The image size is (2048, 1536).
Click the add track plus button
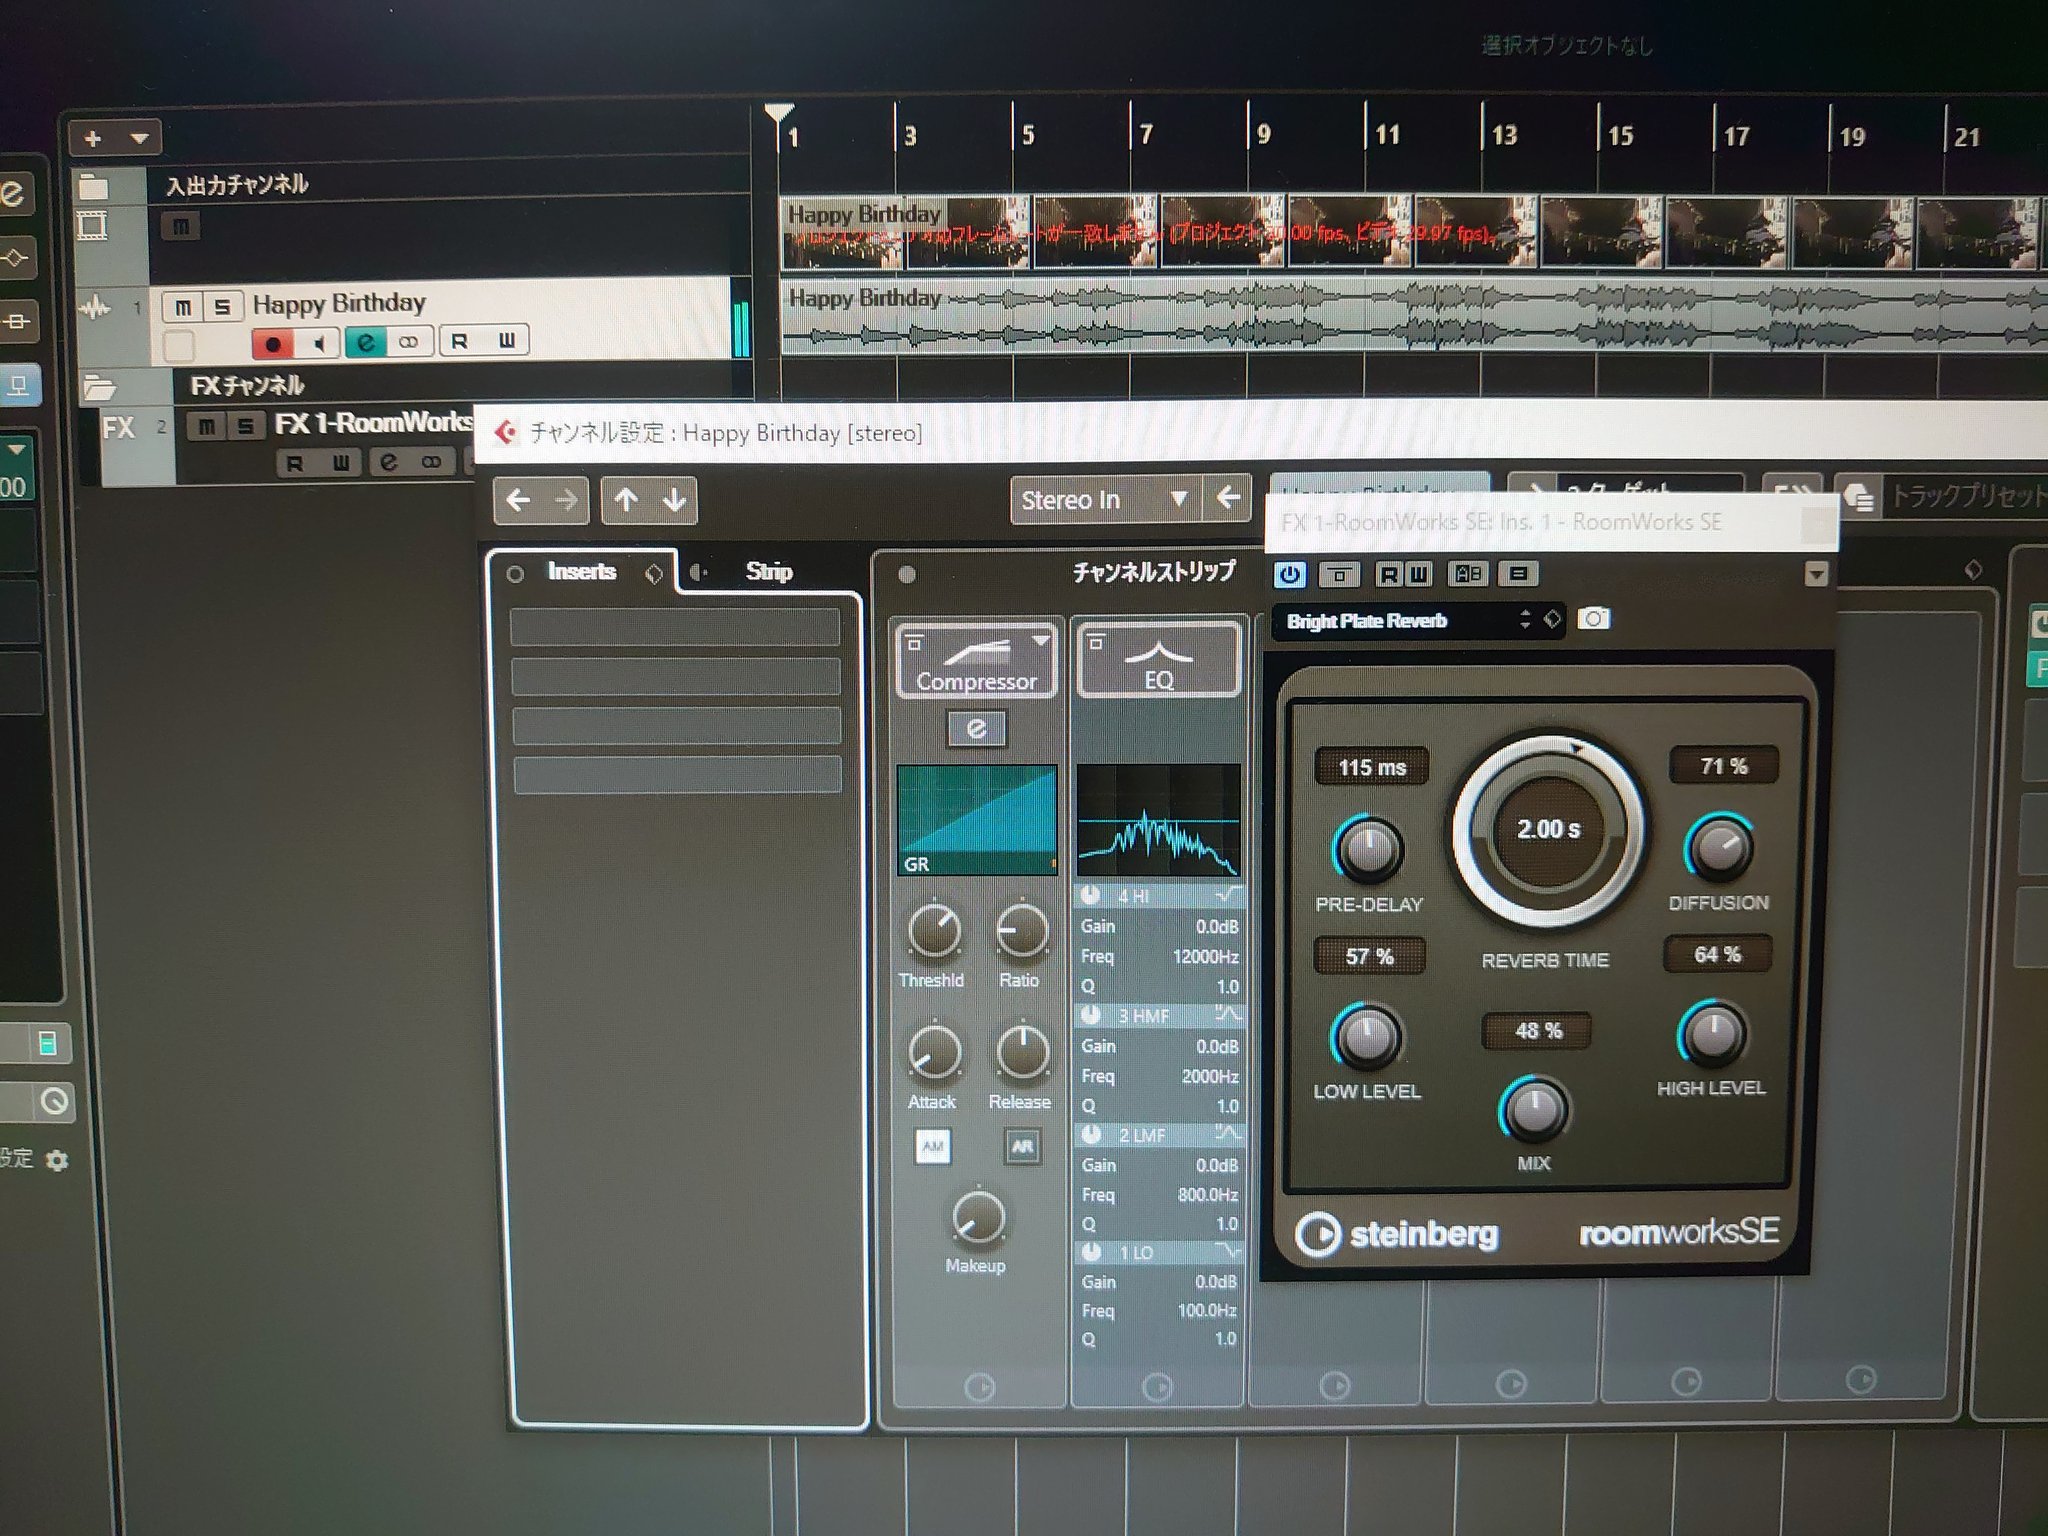point(92,139)
